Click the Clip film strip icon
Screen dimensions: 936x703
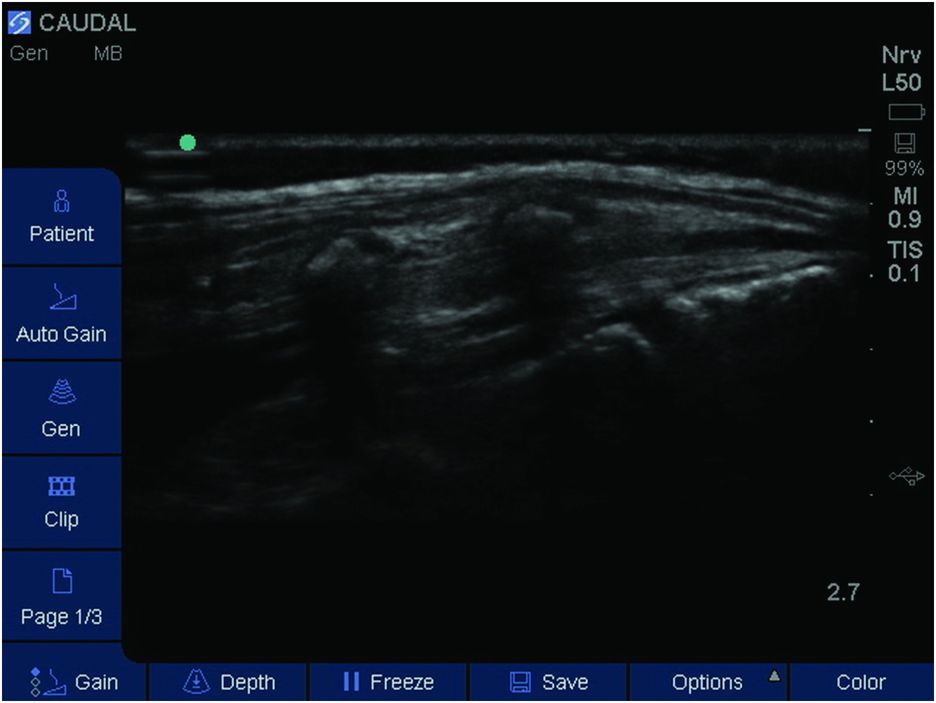pyautogui.click(x=61, y=487)
